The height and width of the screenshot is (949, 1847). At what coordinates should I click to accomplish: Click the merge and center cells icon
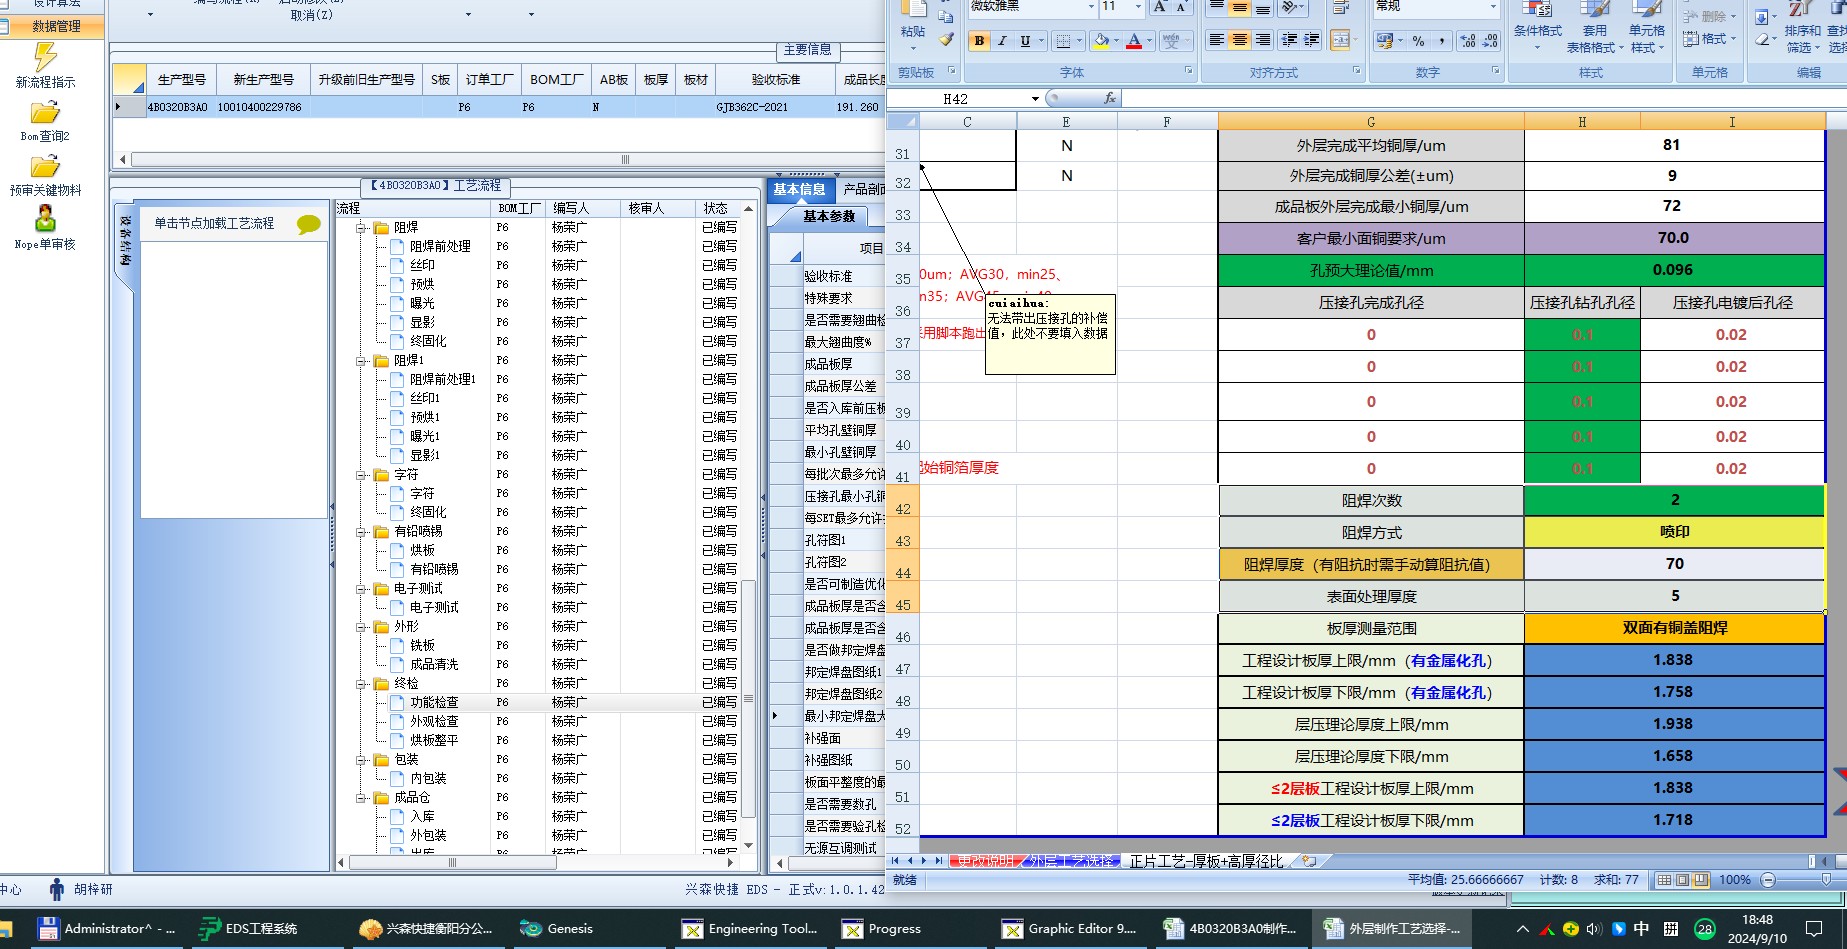1341,40
